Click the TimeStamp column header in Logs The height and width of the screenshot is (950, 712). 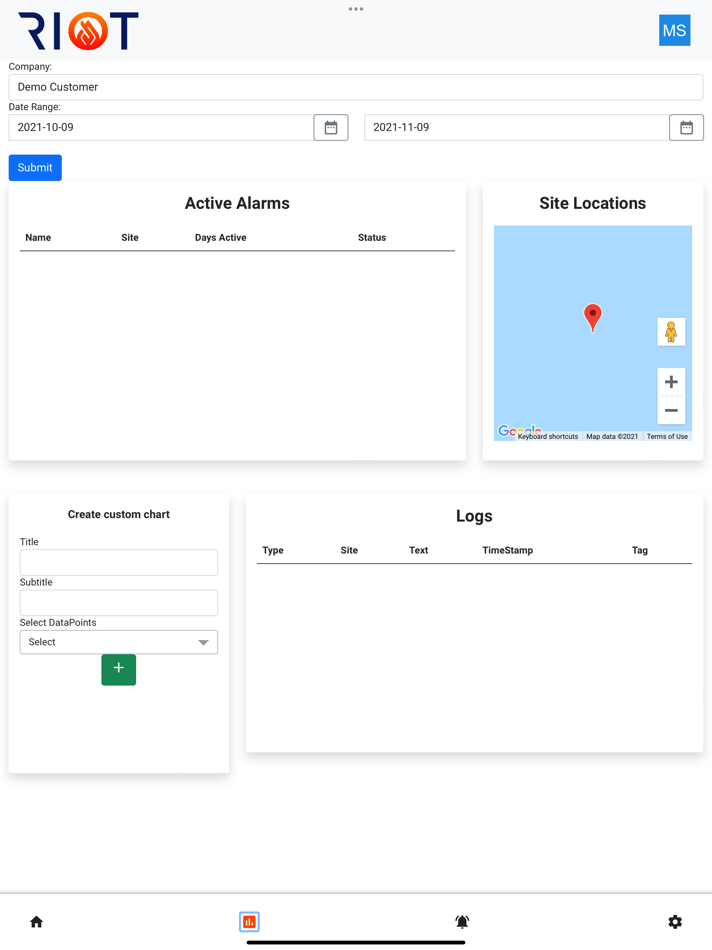pos(508,550)
